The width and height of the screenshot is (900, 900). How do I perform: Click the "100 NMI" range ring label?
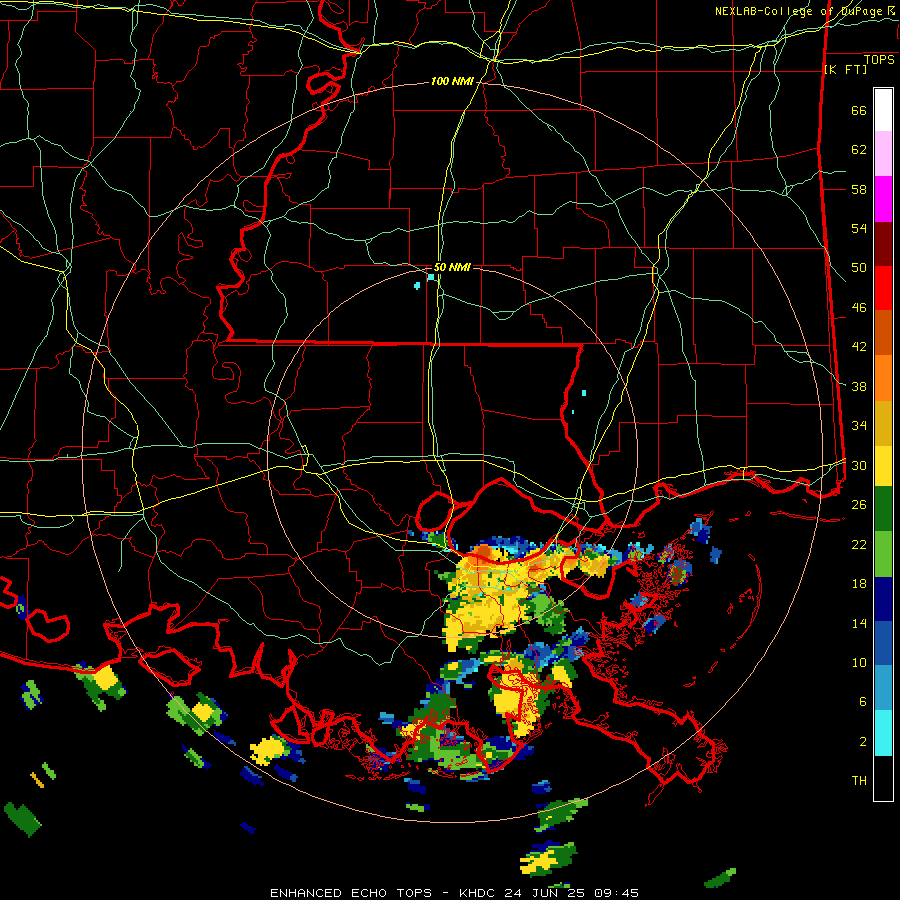[452, 82]
